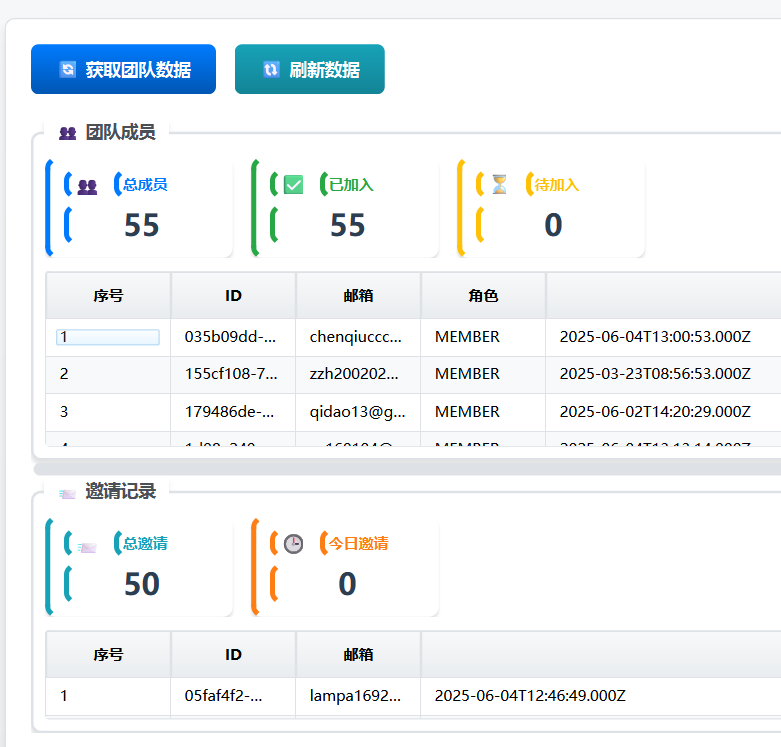Select the row with chenqiuccc email
Viewport: 781px width, 747px height.
413,337
